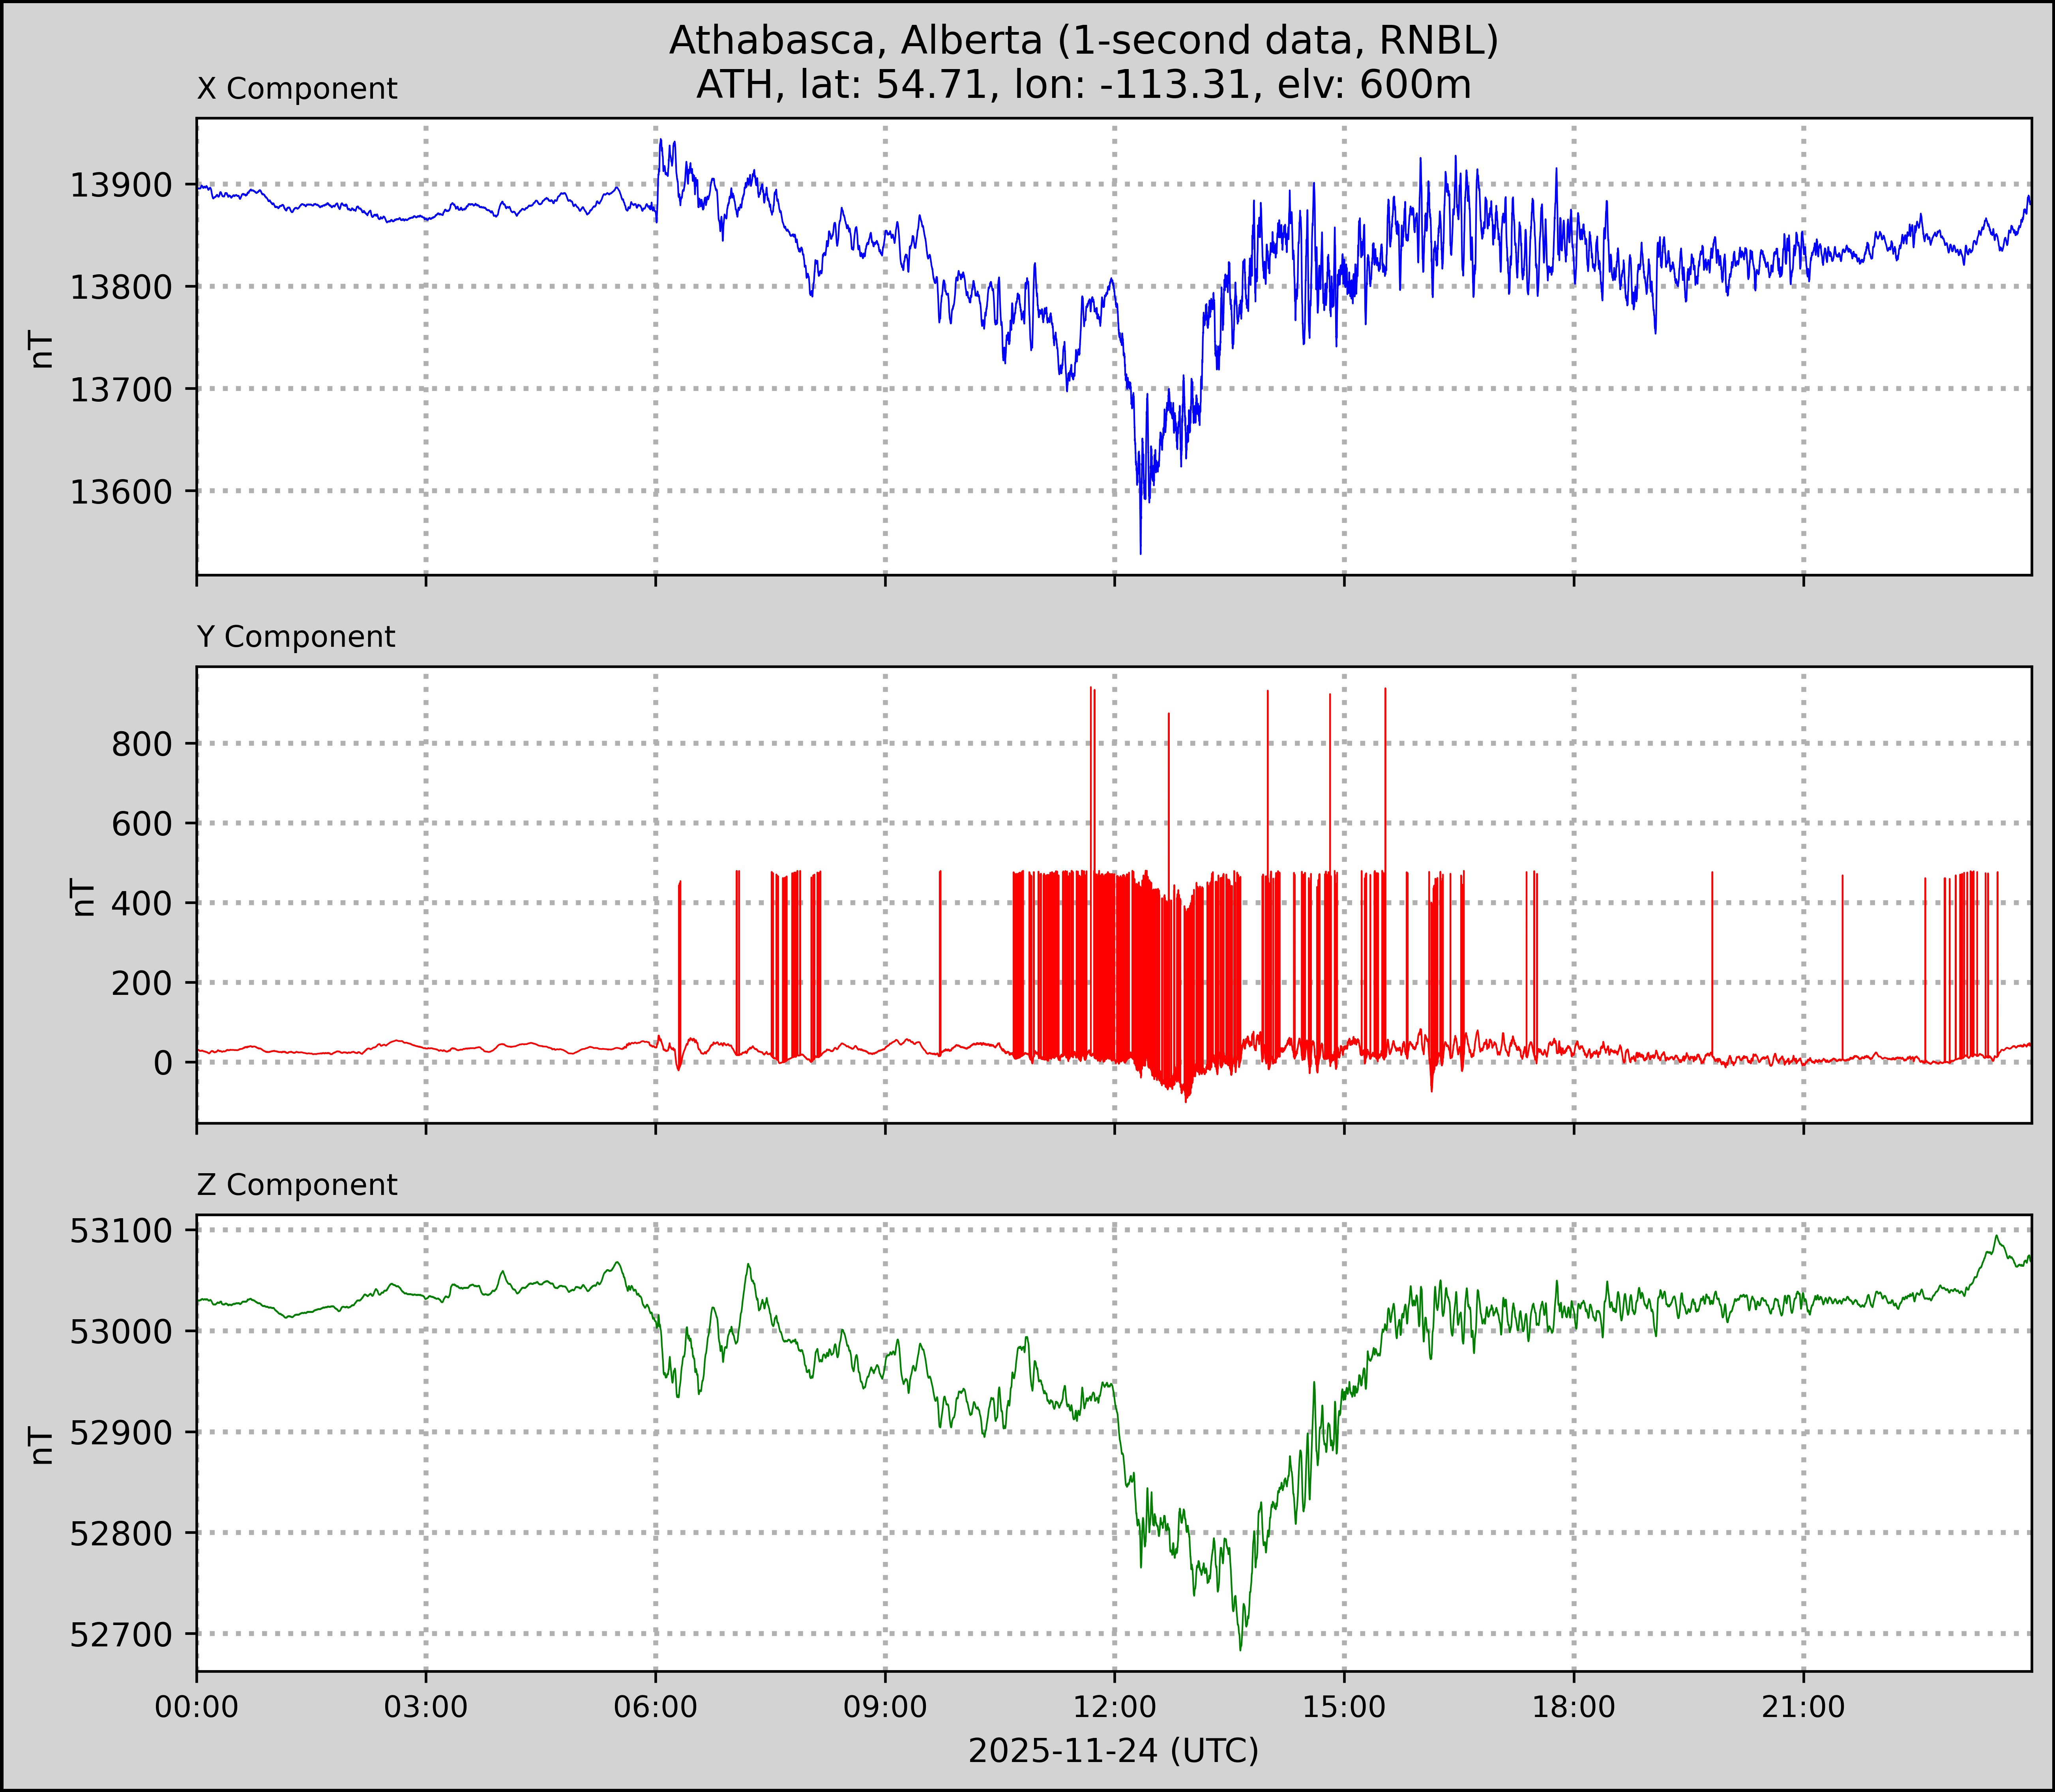Viewport: 2055px width, 1792px height.
Task: Click the deepest blue X component minimum spike
Action: coord(1141,550)
